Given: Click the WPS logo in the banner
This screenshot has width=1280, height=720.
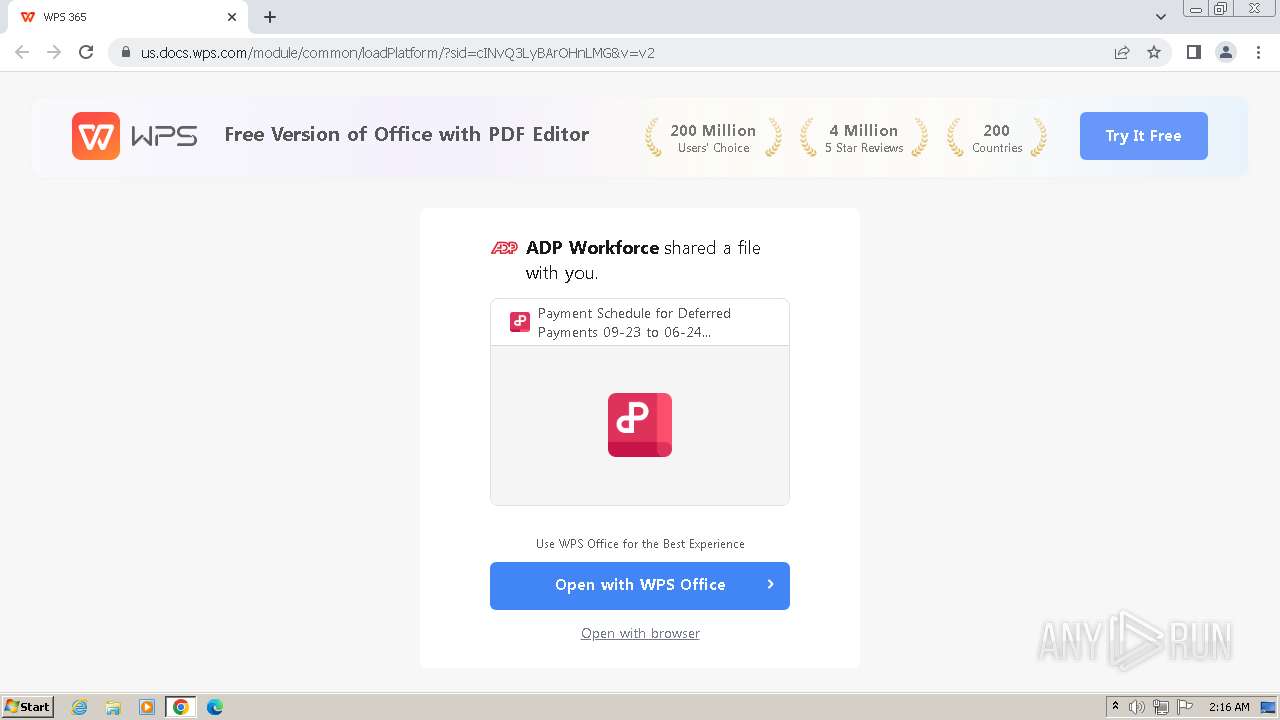Looking at the screenshot, I should click(x=134, y=136).
